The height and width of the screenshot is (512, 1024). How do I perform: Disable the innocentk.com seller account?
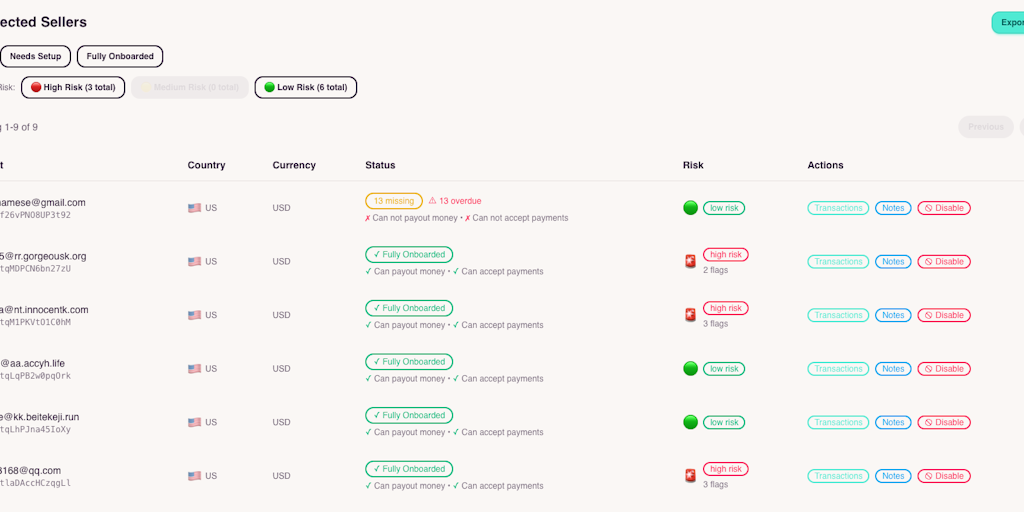click(x=944, y=315)
